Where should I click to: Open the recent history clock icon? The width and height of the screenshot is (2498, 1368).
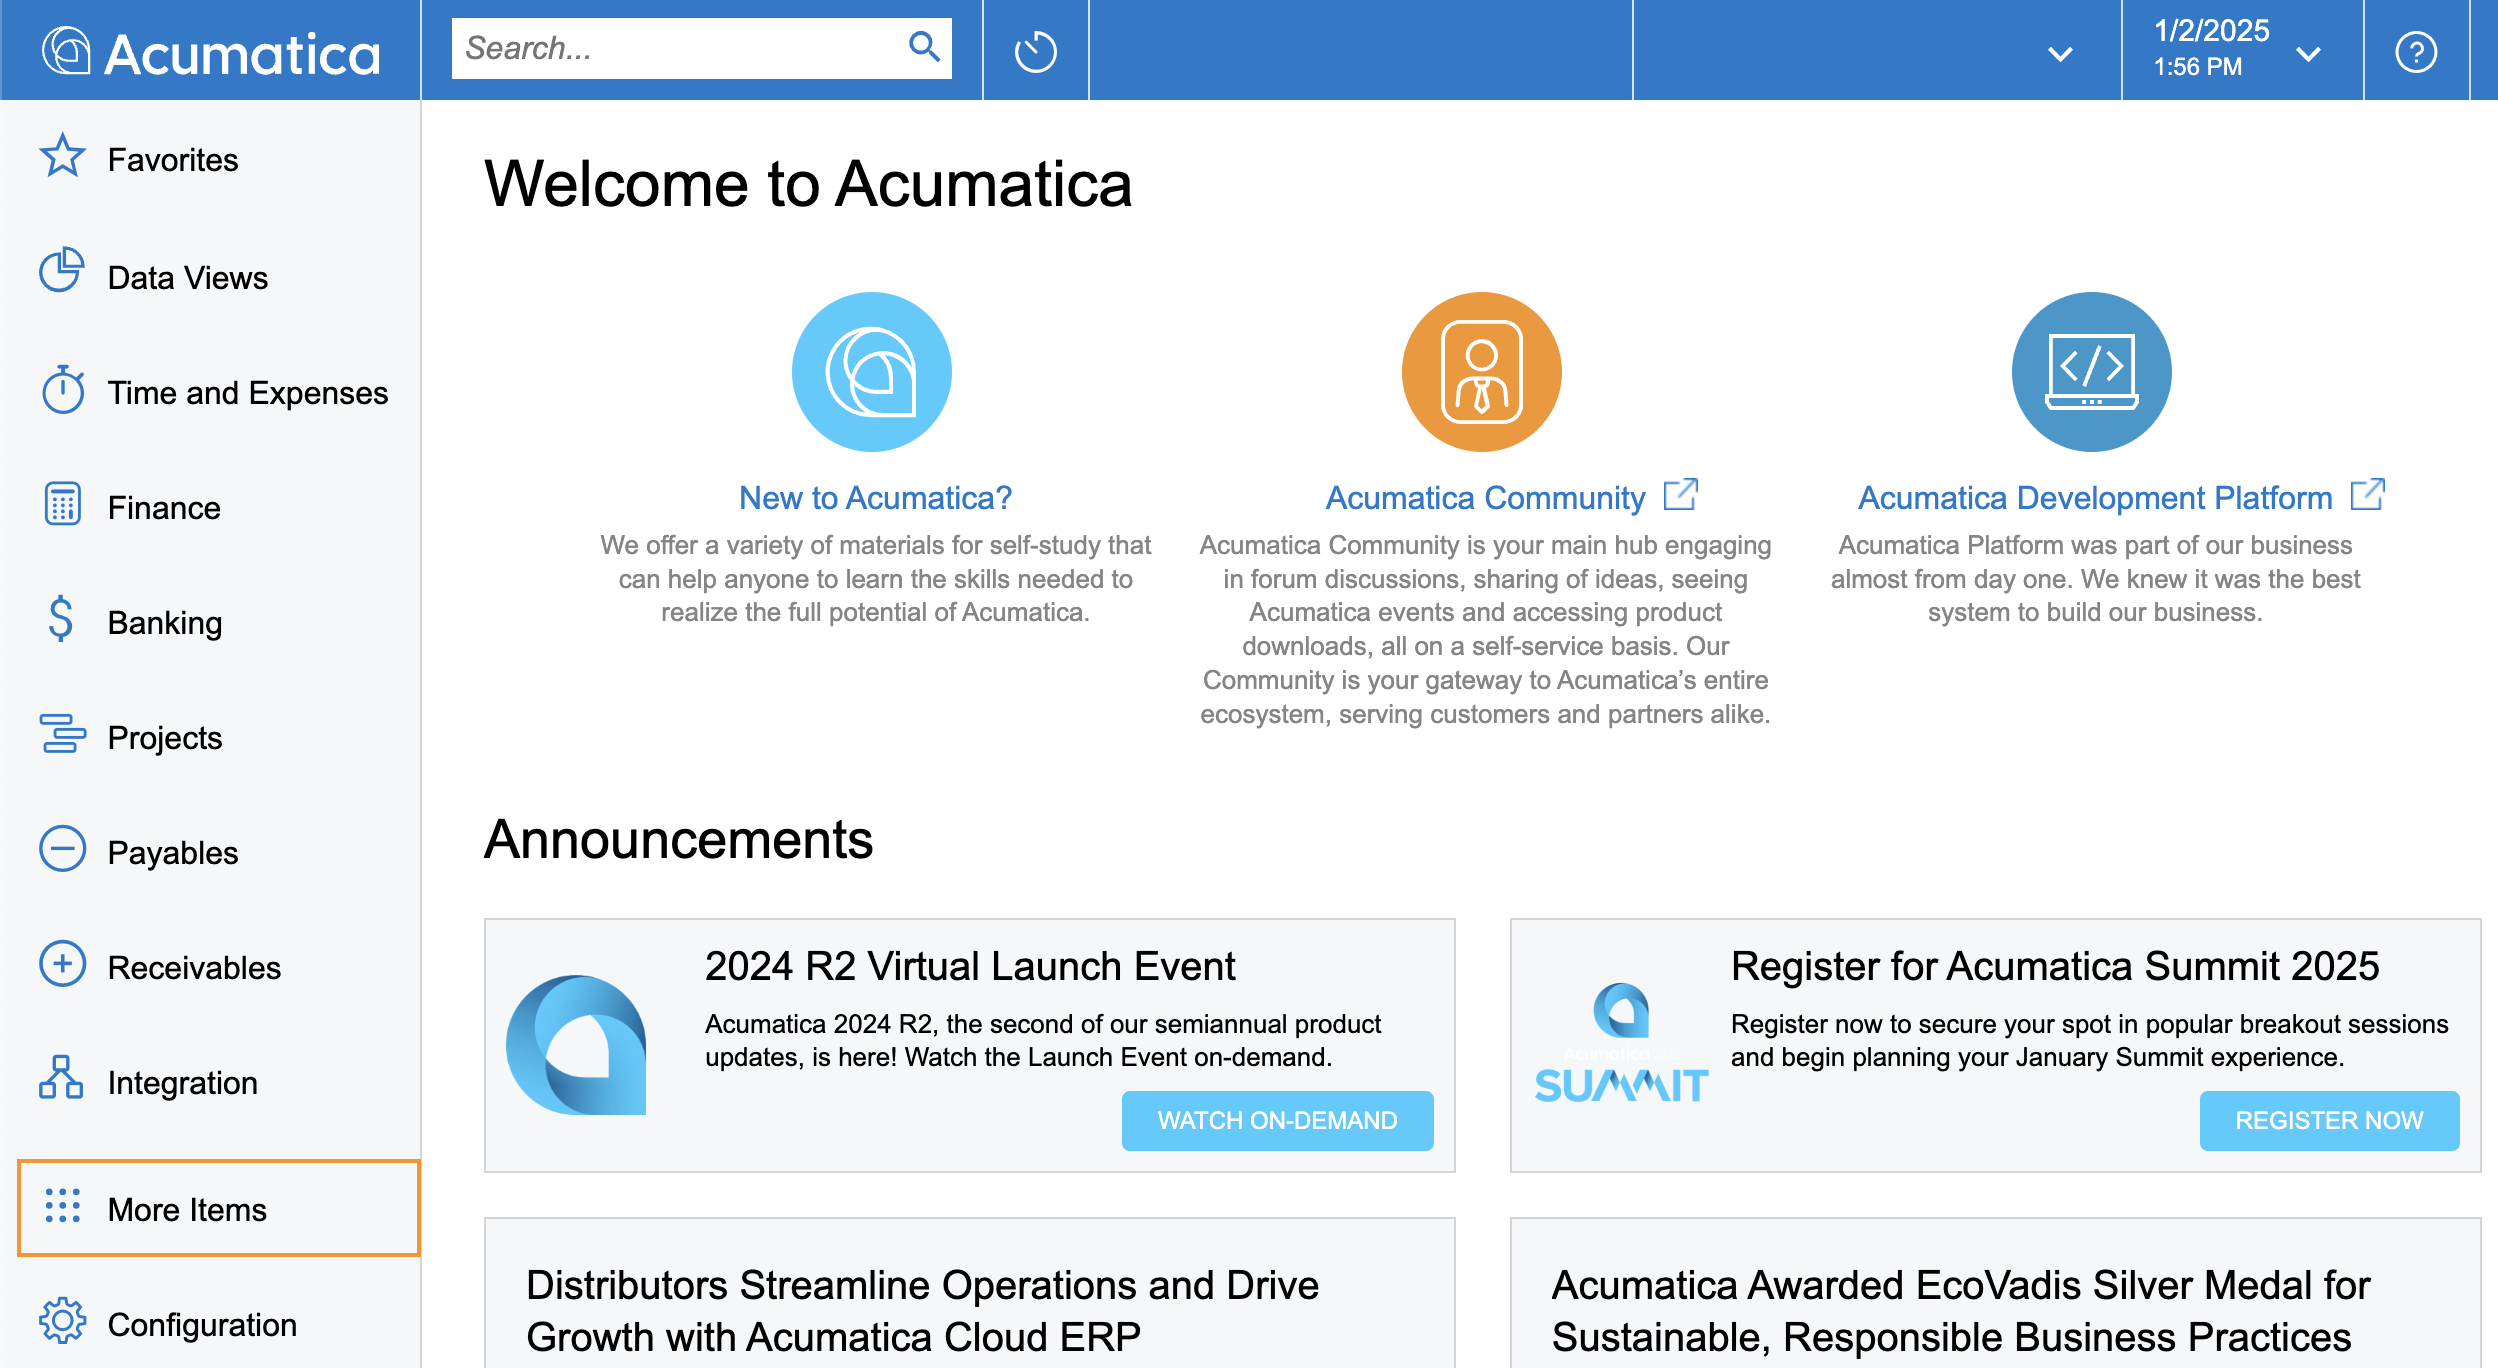[1035, 51]
